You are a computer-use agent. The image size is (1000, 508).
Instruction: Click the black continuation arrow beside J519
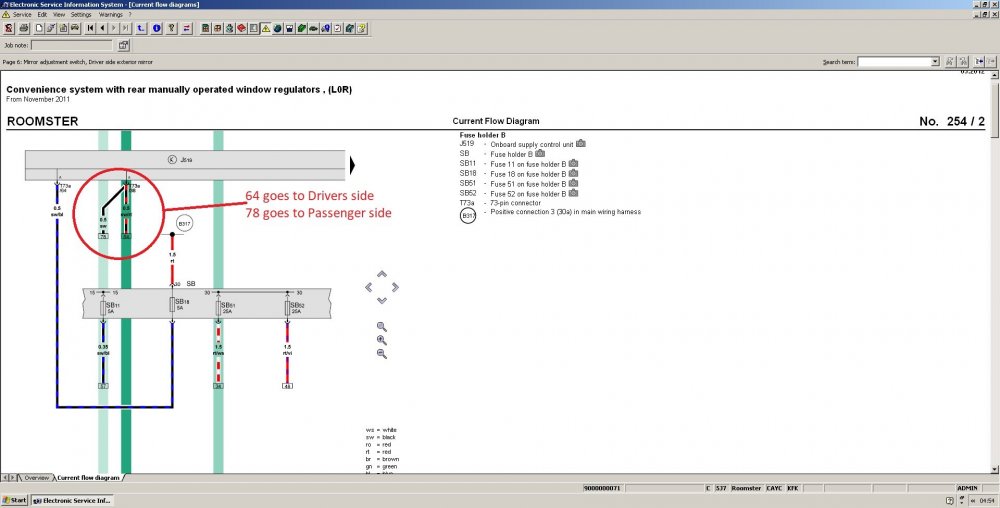pos(353,166)
